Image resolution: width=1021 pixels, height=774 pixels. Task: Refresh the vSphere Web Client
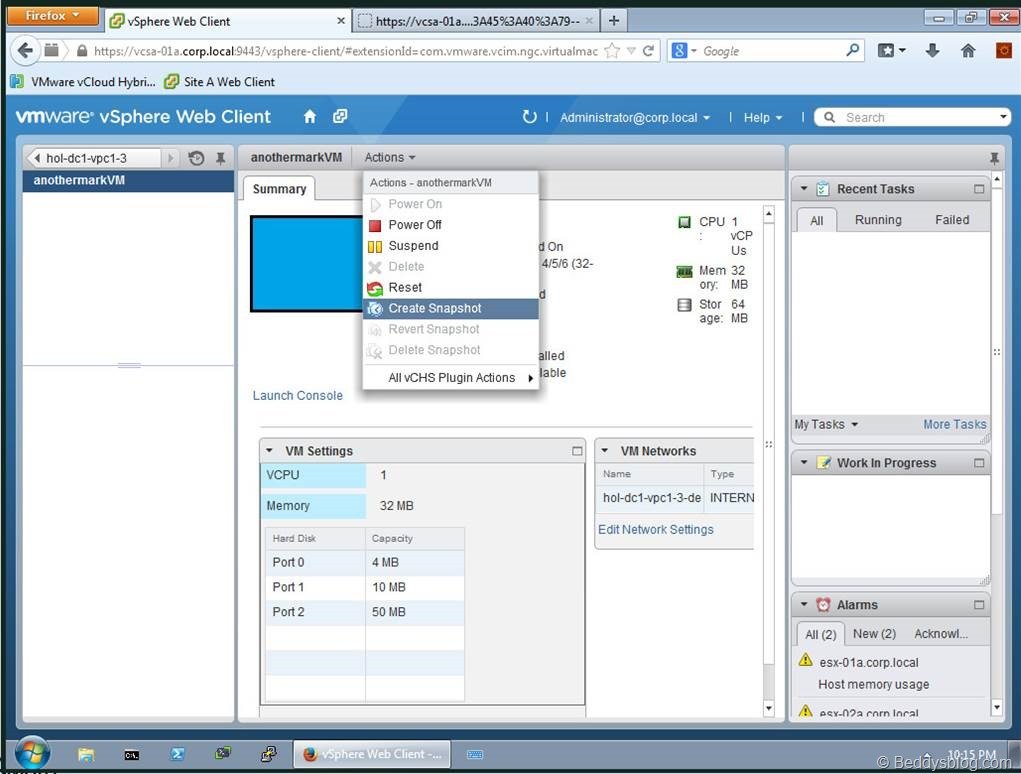529,117
